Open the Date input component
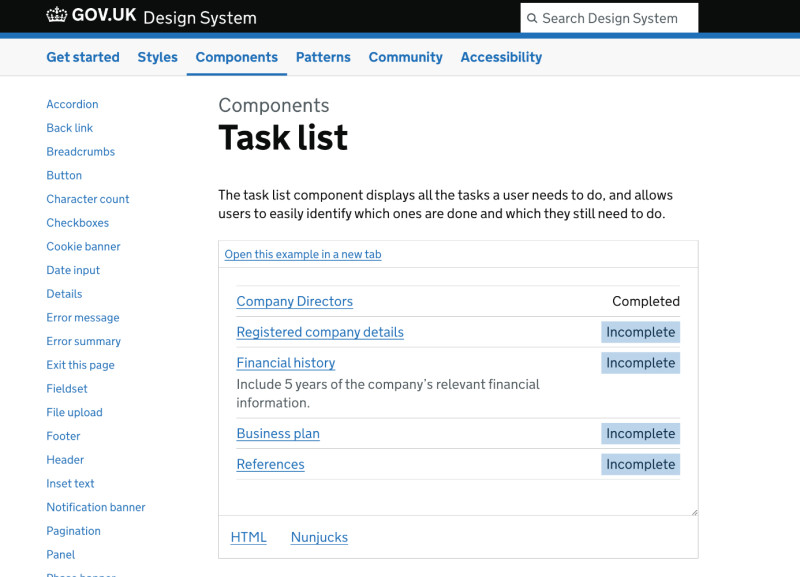This screenshot has width=800, height=577. (x=73, y=270)
